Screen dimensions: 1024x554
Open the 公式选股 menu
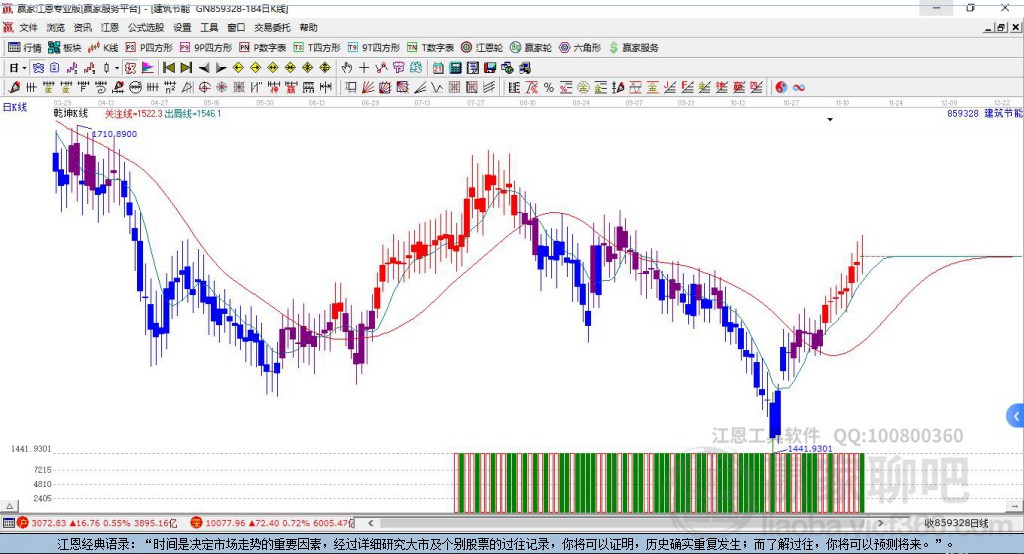(x=146, y=27)
